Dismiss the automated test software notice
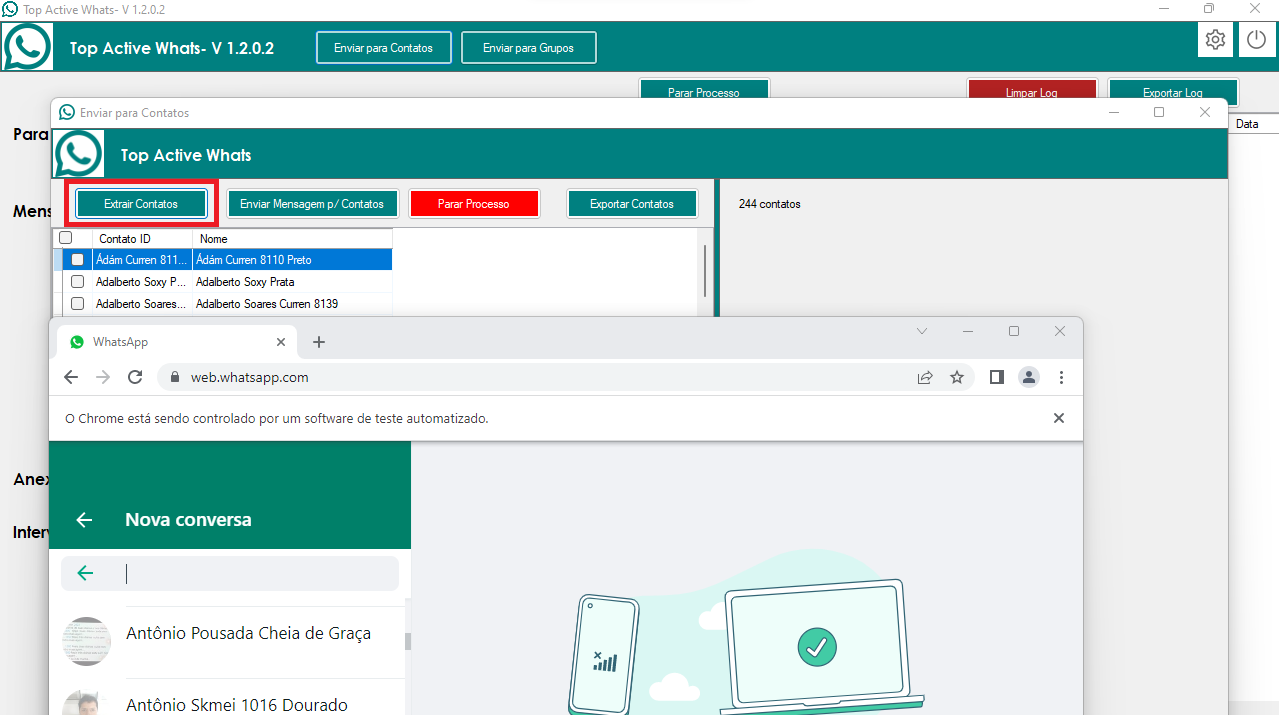The image size is (1279, 715). (x=1059, y=418)
